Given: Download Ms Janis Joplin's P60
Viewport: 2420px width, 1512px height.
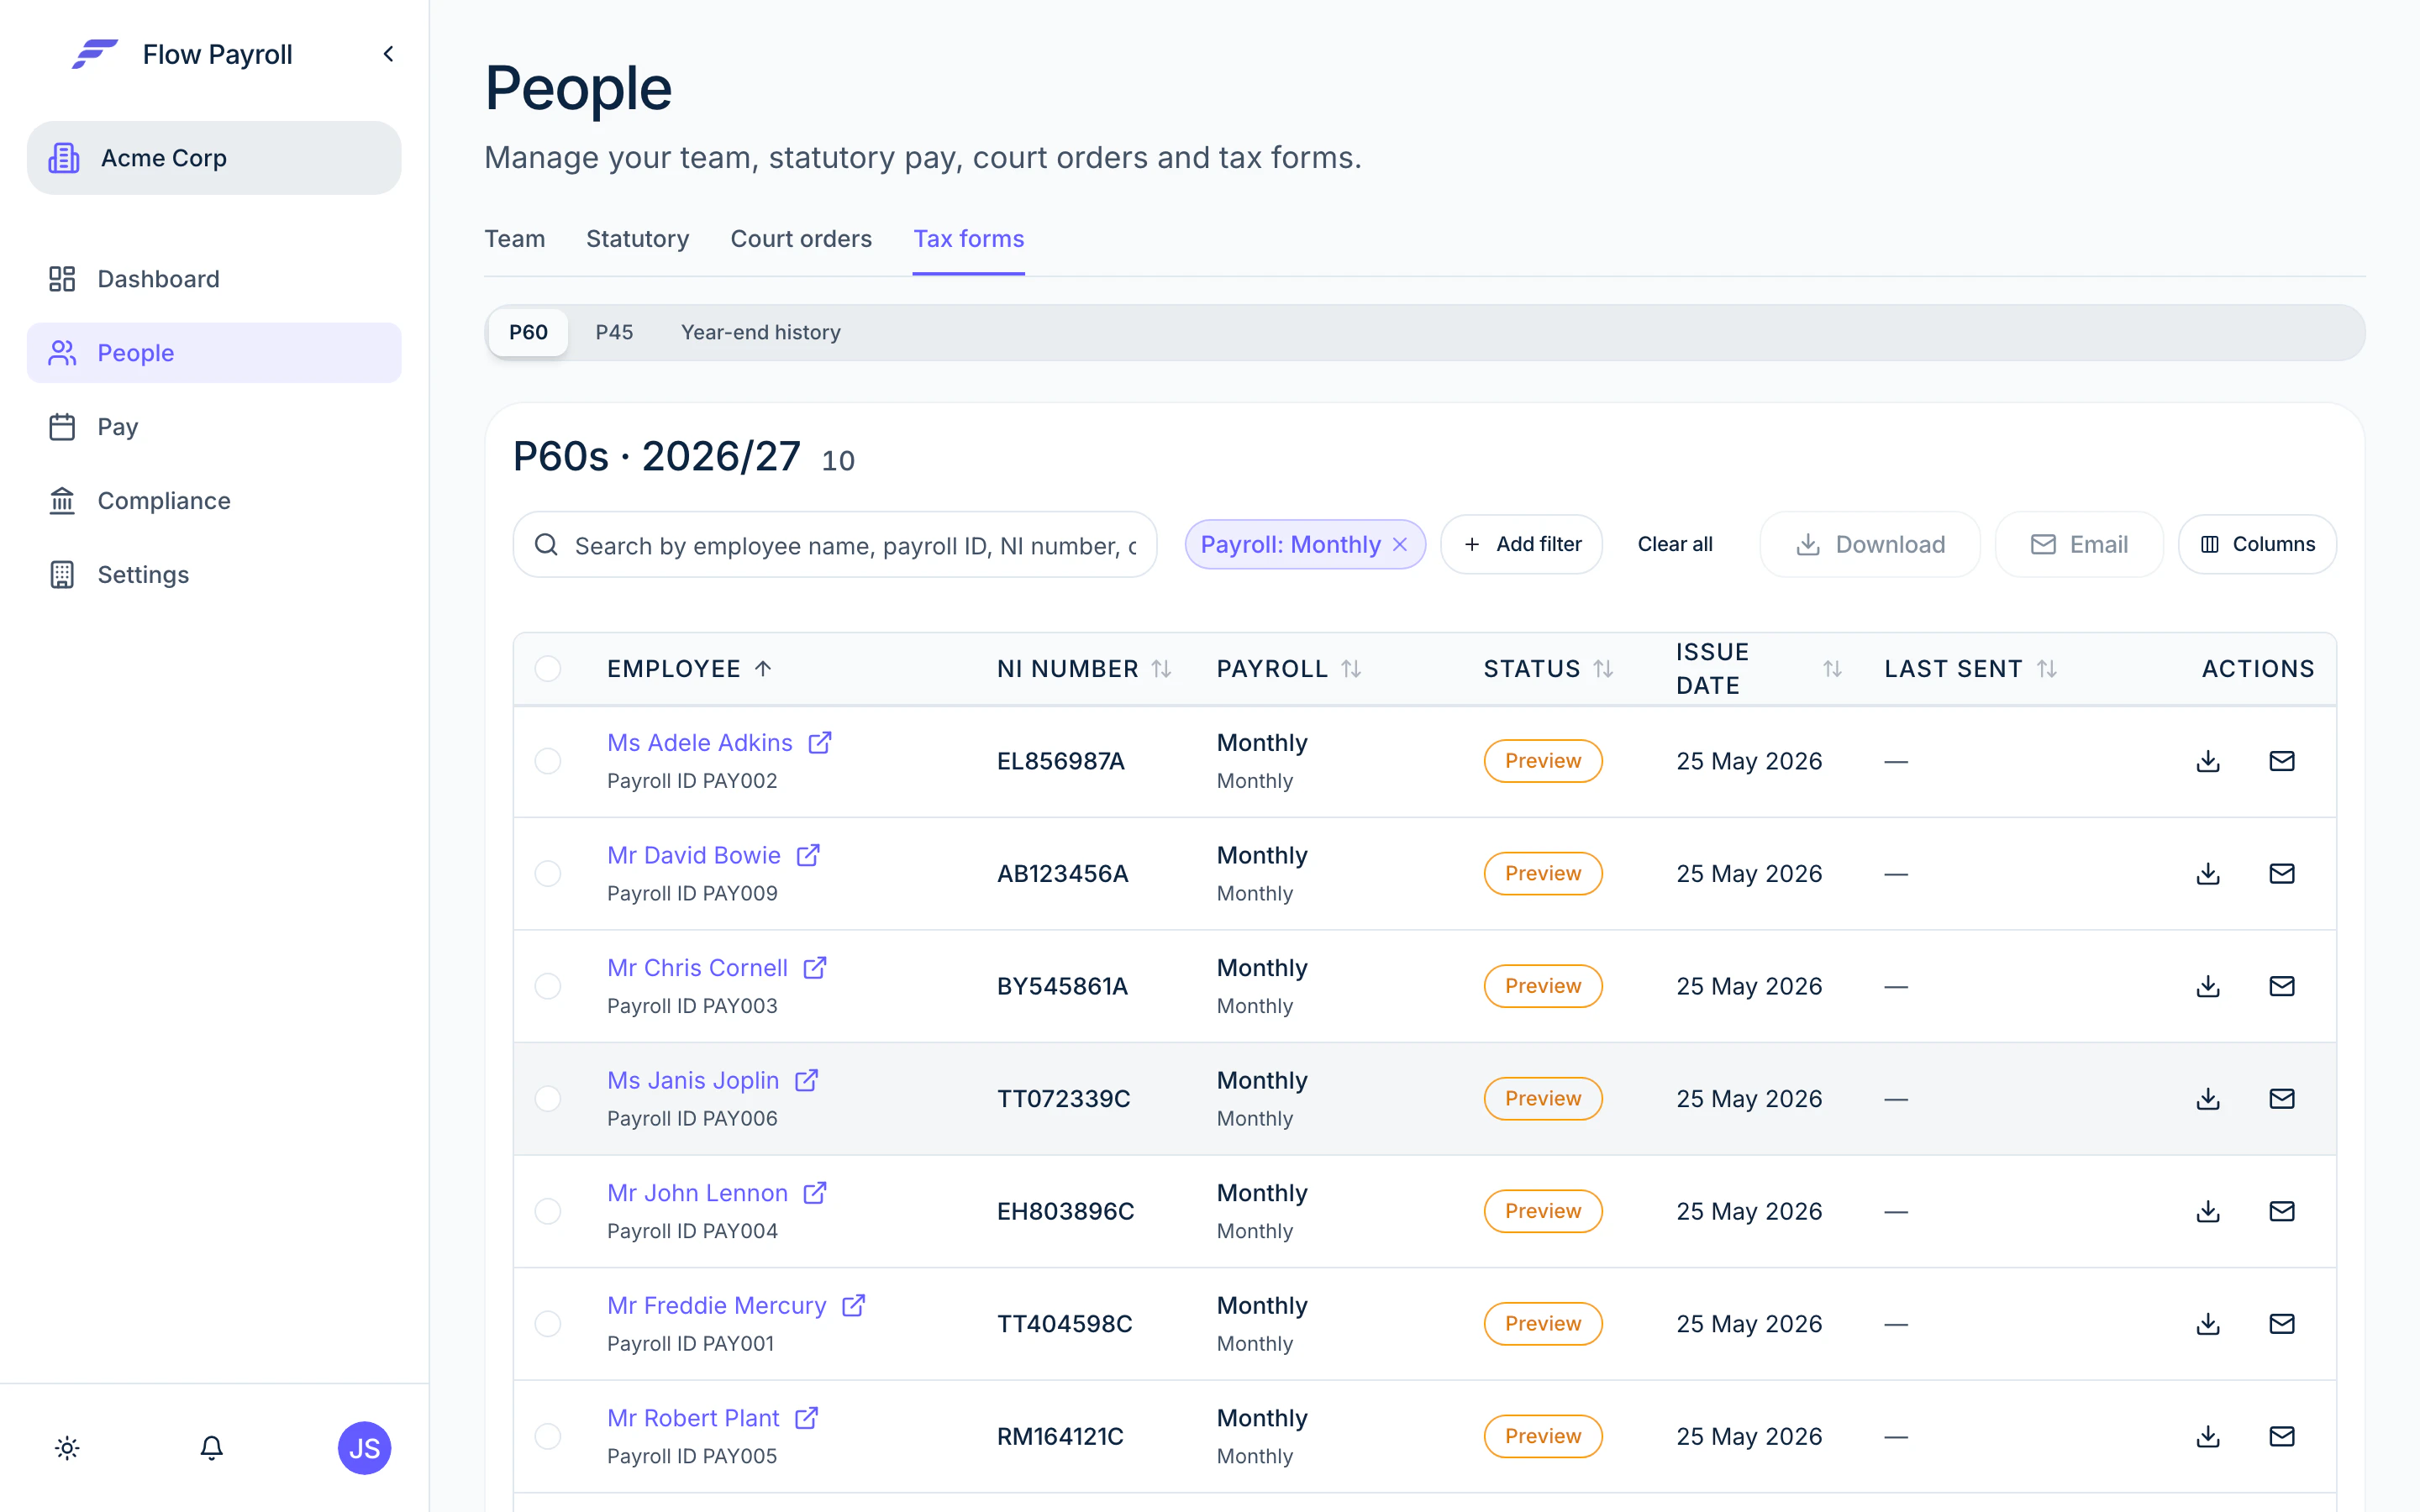Looking at the screenshot, I should point(2208,1099).
